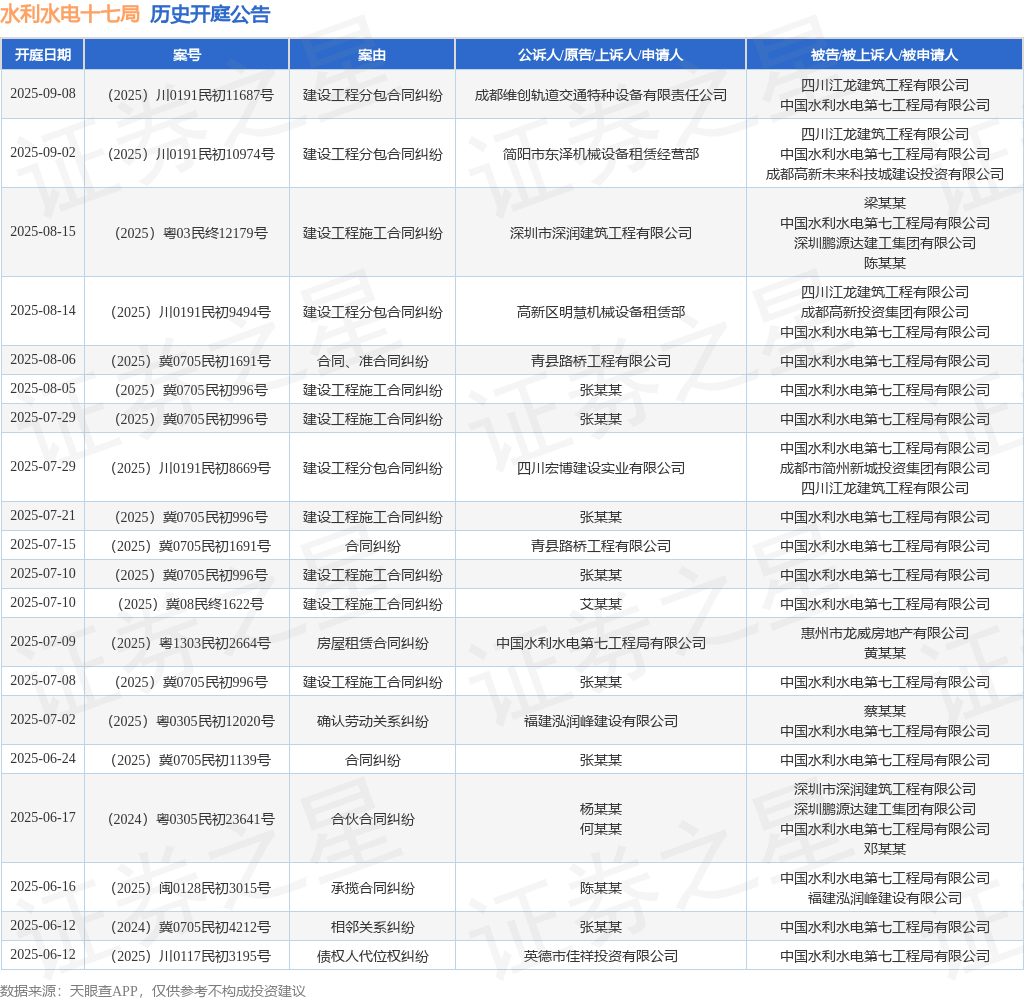Click the 历史开庭公告 heading

coord(210,14)
